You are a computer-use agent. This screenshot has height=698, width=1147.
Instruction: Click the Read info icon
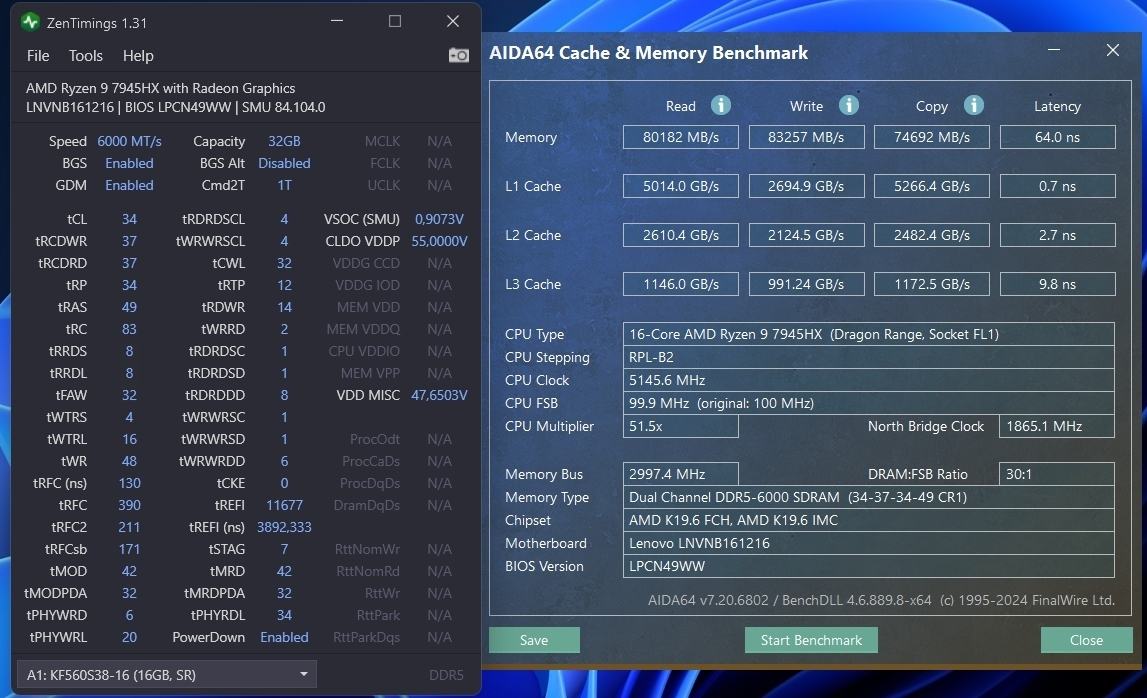(721, 105)
